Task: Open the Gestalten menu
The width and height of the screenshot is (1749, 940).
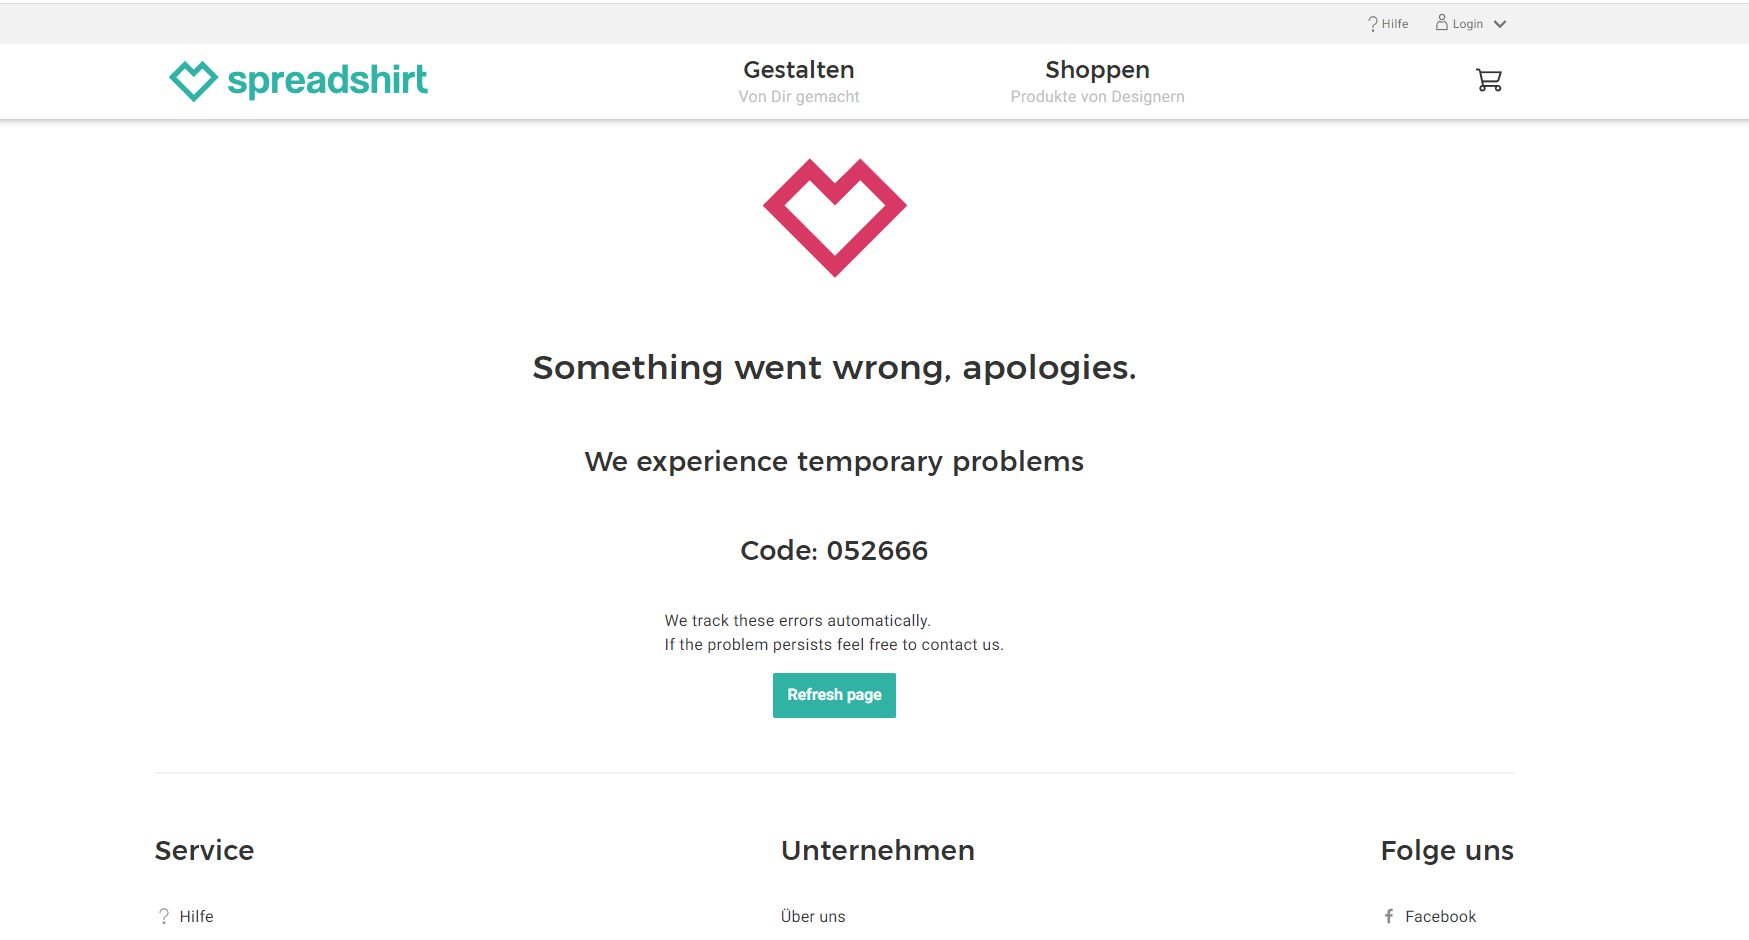Action: click(798, 70)
